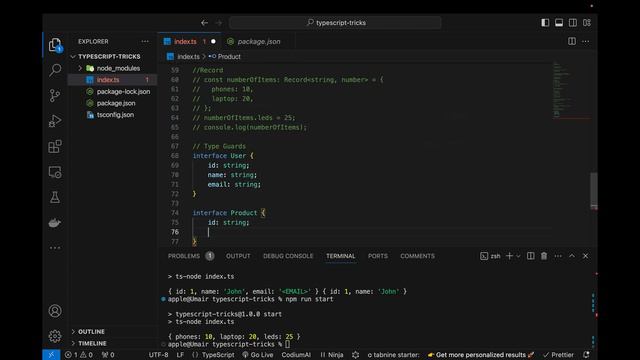Switch to the PORTS panel tab

coord(378,256)
